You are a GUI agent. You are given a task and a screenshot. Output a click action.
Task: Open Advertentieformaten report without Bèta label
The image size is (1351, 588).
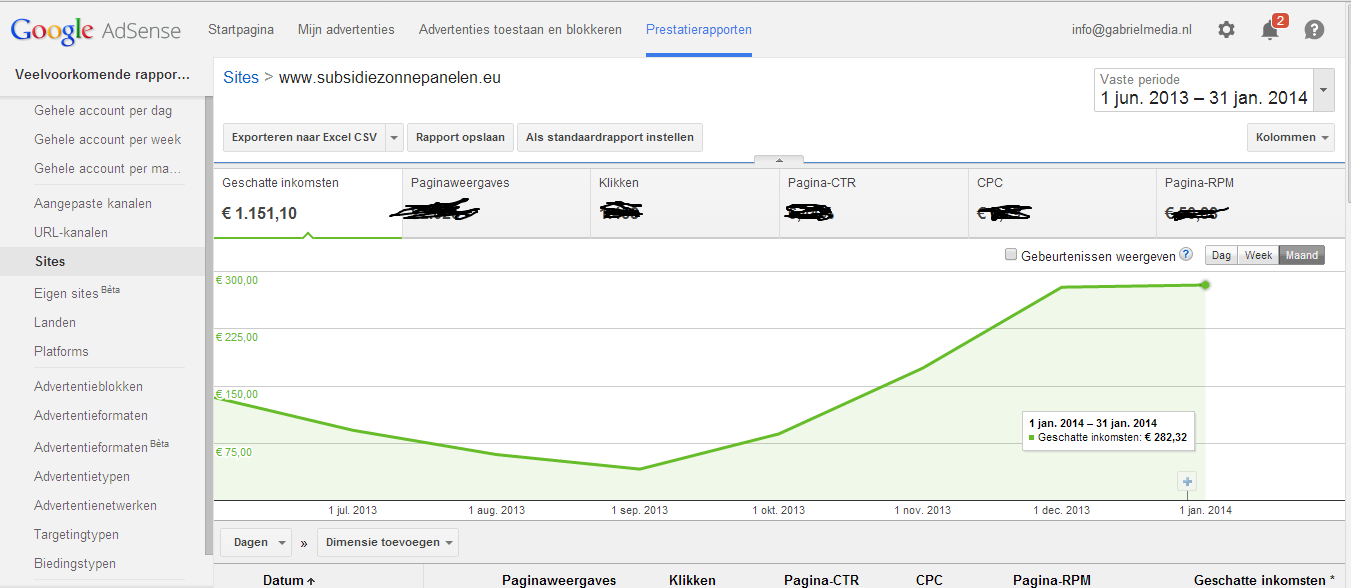[91, 416]
